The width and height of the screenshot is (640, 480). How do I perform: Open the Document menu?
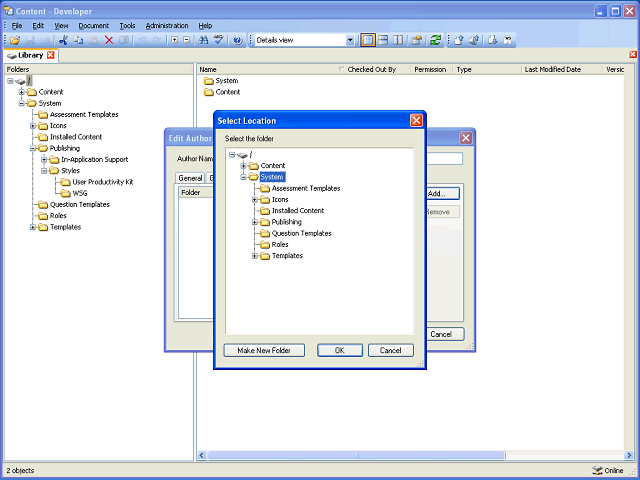93,26
